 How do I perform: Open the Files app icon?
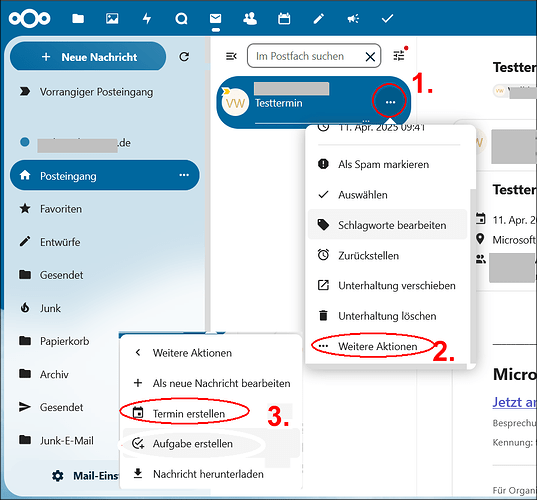pyautogui.click(x=78, y=18)
